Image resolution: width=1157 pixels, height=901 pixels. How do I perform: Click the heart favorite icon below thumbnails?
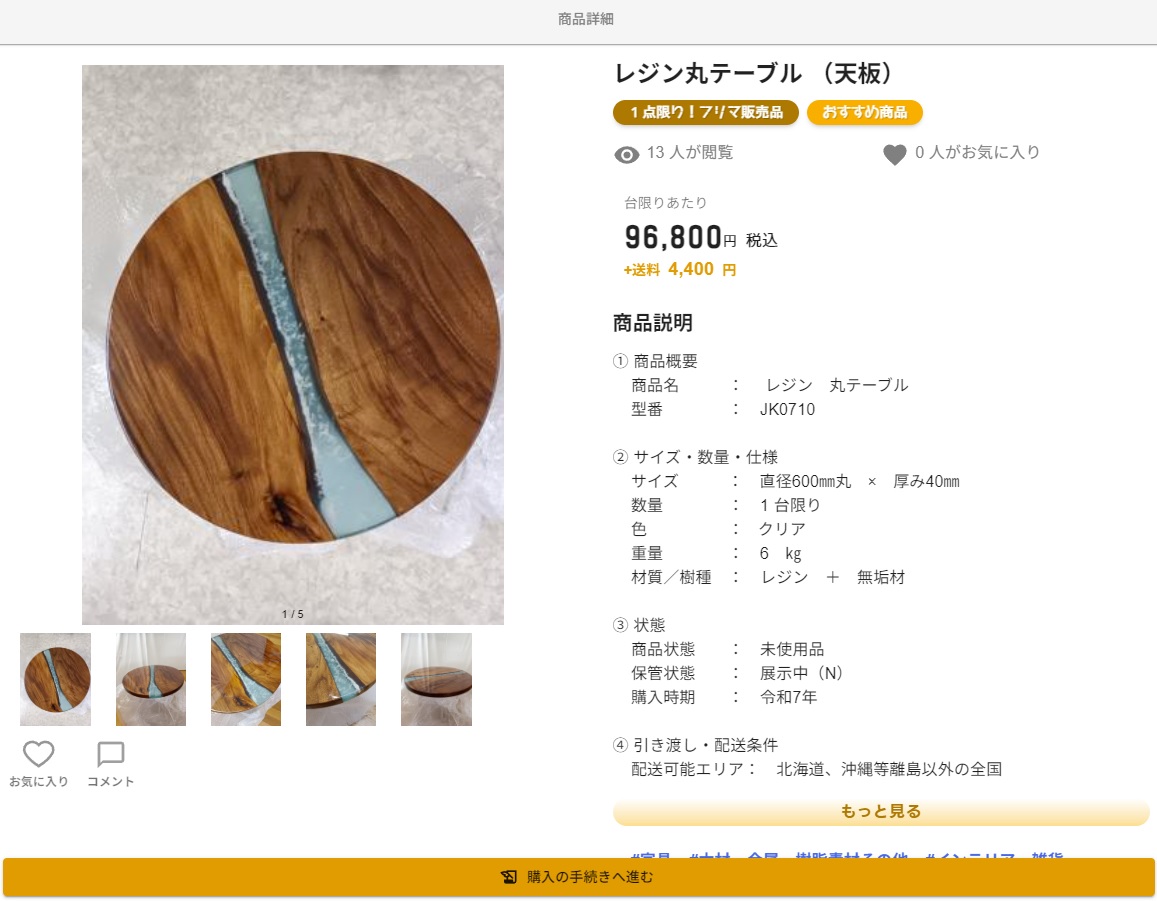[x=38, y=753]
